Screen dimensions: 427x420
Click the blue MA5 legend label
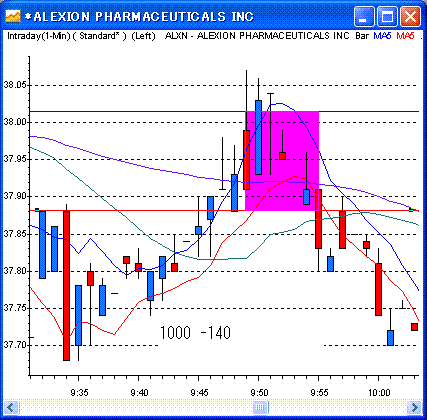[382, 36]
